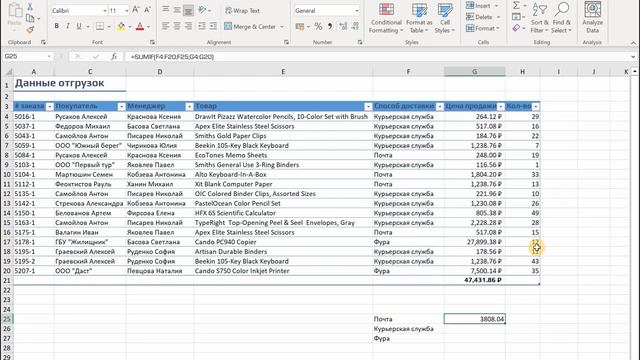The image size is (640, 360).
Task: Open the Font group dialog launcher
Action: click(152, 42)
